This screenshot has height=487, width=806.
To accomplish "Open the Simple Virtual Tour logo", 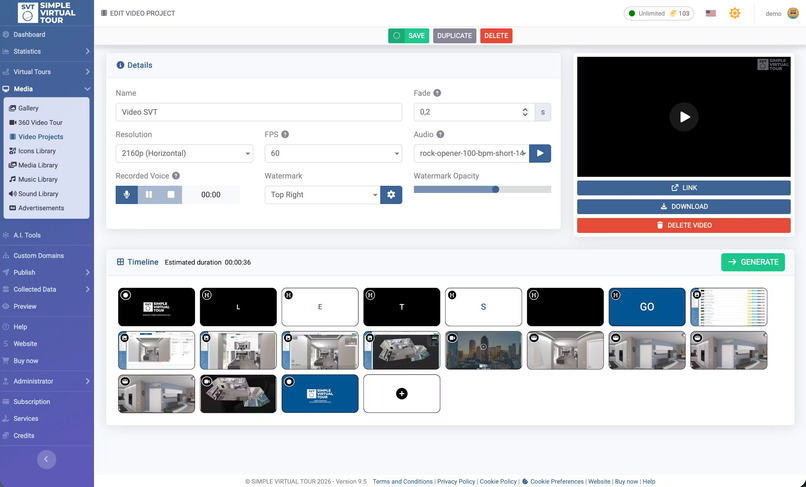I will [47, 12].
